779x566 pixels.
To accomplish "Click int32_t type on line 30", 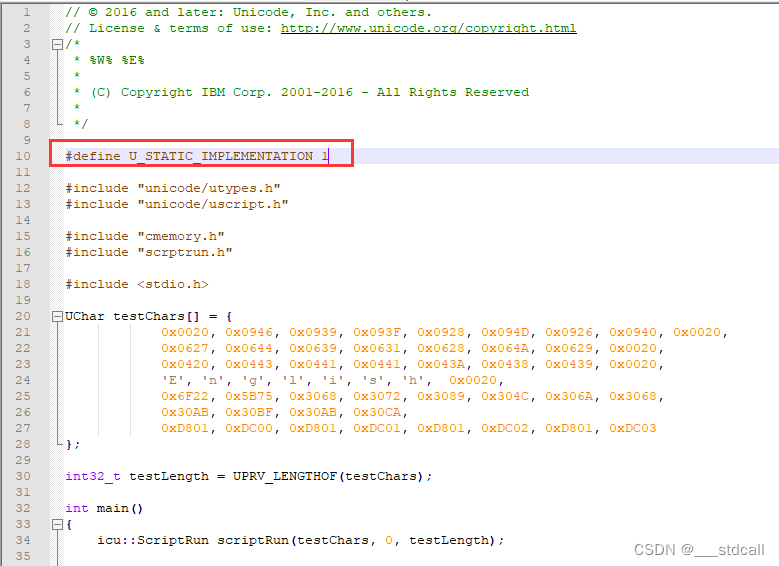I will tap(93, 476).
